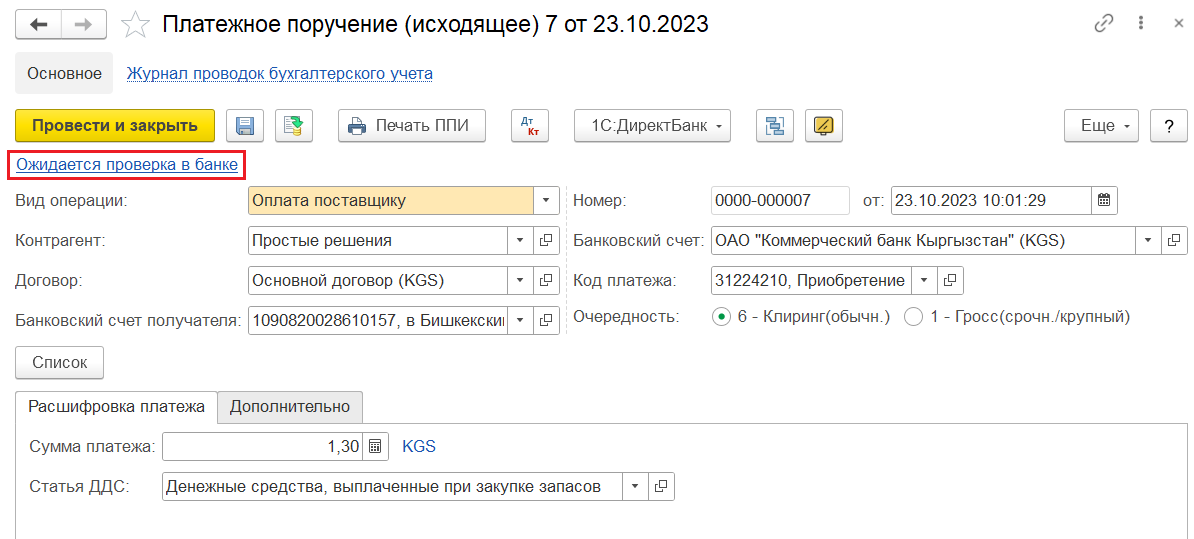The width and height of the screenshot is (1194, 539).
Task: Open 1С:ДиректБанк dropdown menu
Action: click(651, 126)
